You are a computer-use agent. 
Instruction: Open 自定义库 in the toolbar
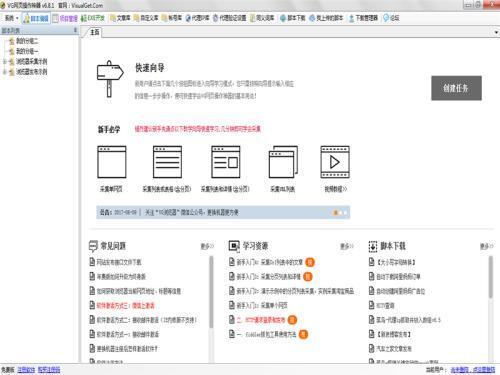click(x=146, y=18)
